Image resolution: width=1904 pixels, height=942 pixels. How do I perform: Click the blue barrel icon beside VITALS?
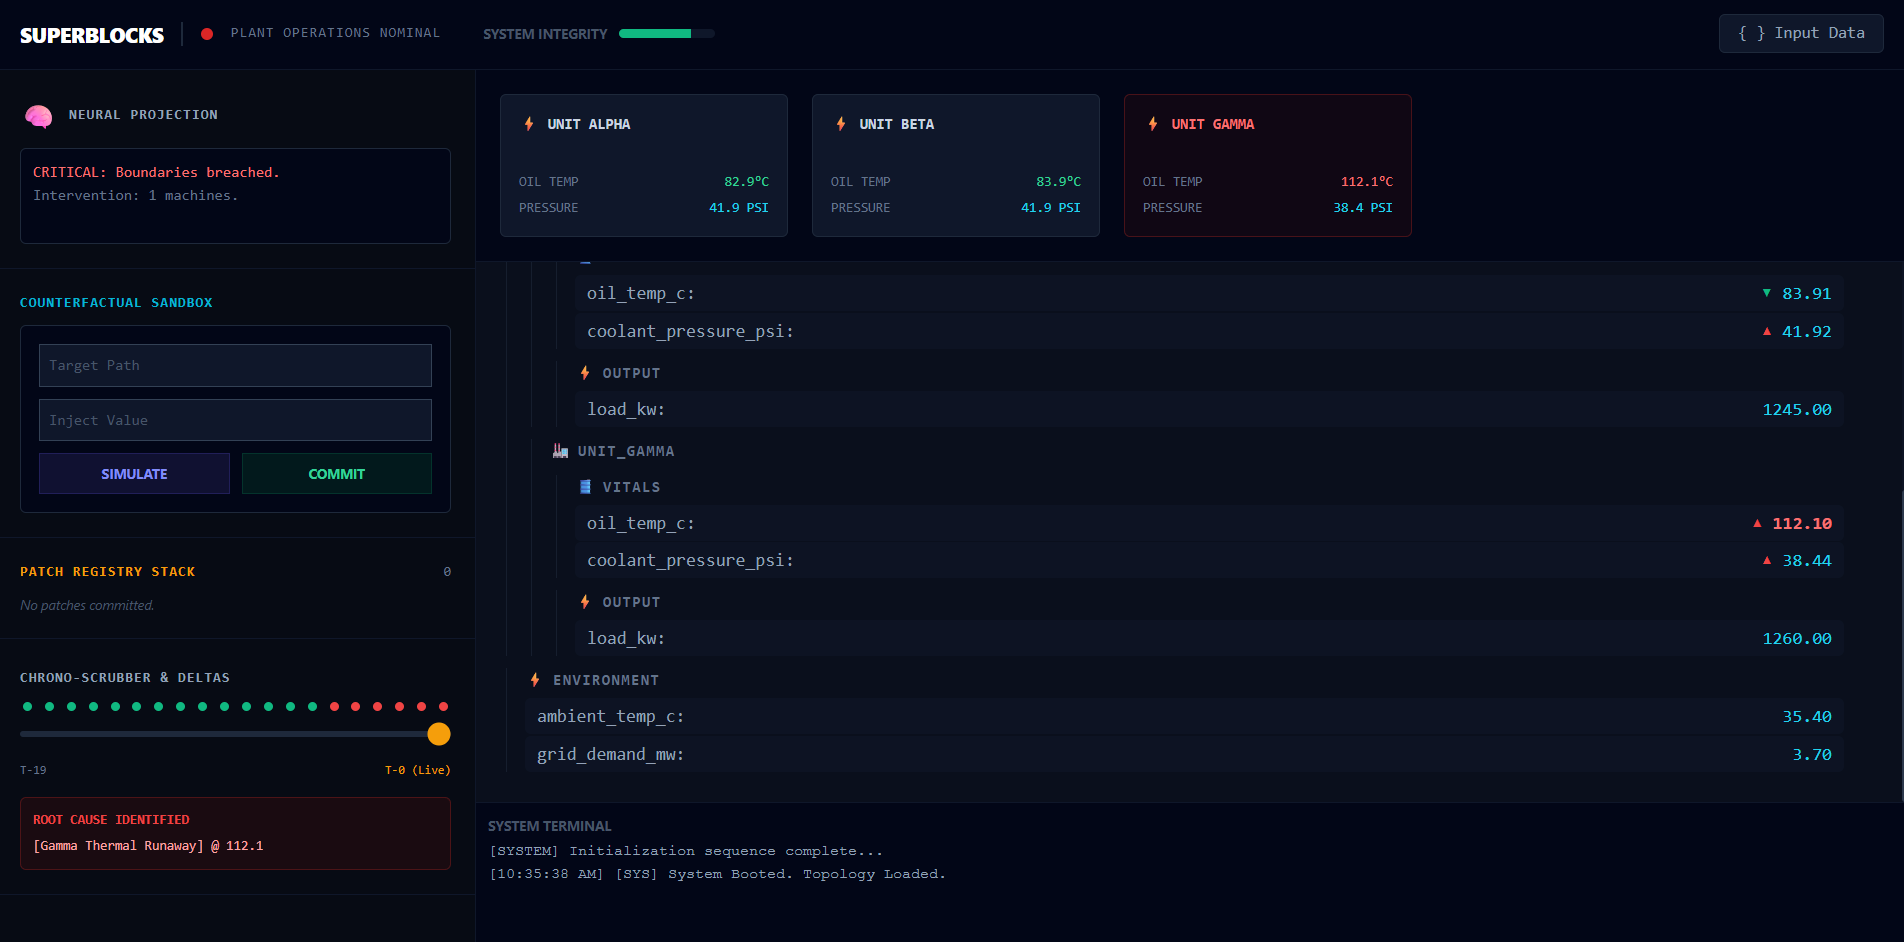click(x=585, y=487)
